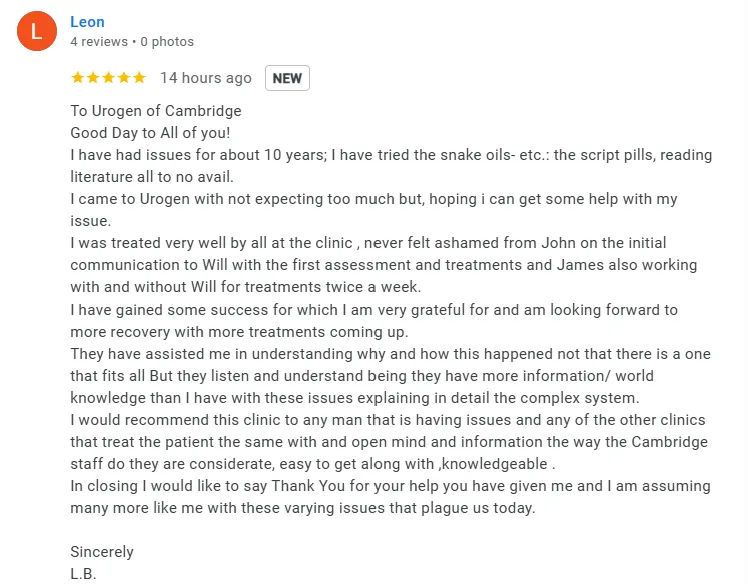
Task: Click the NEW badge beside timestamp
Action: click(287, 78)
